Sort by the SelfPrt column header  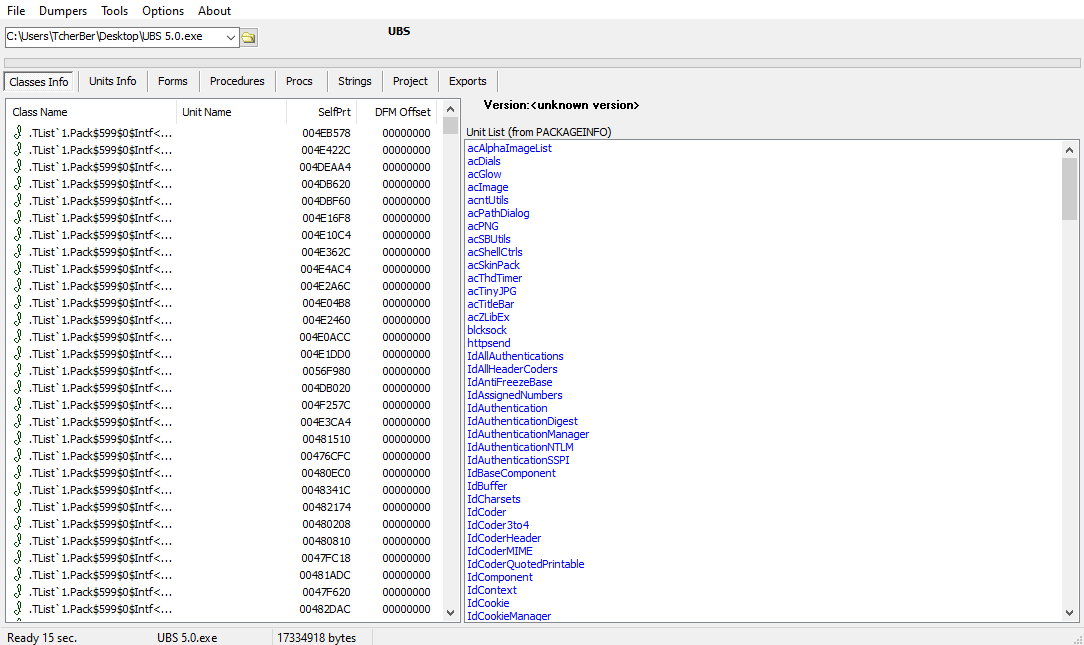321,112
